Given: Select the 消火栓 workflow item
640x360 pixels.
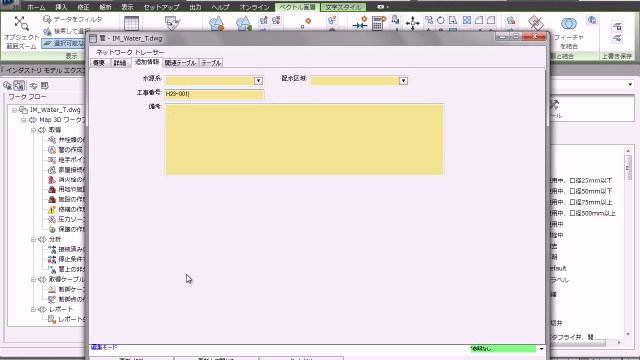Looking at the screenshot, I should (66, 180).
